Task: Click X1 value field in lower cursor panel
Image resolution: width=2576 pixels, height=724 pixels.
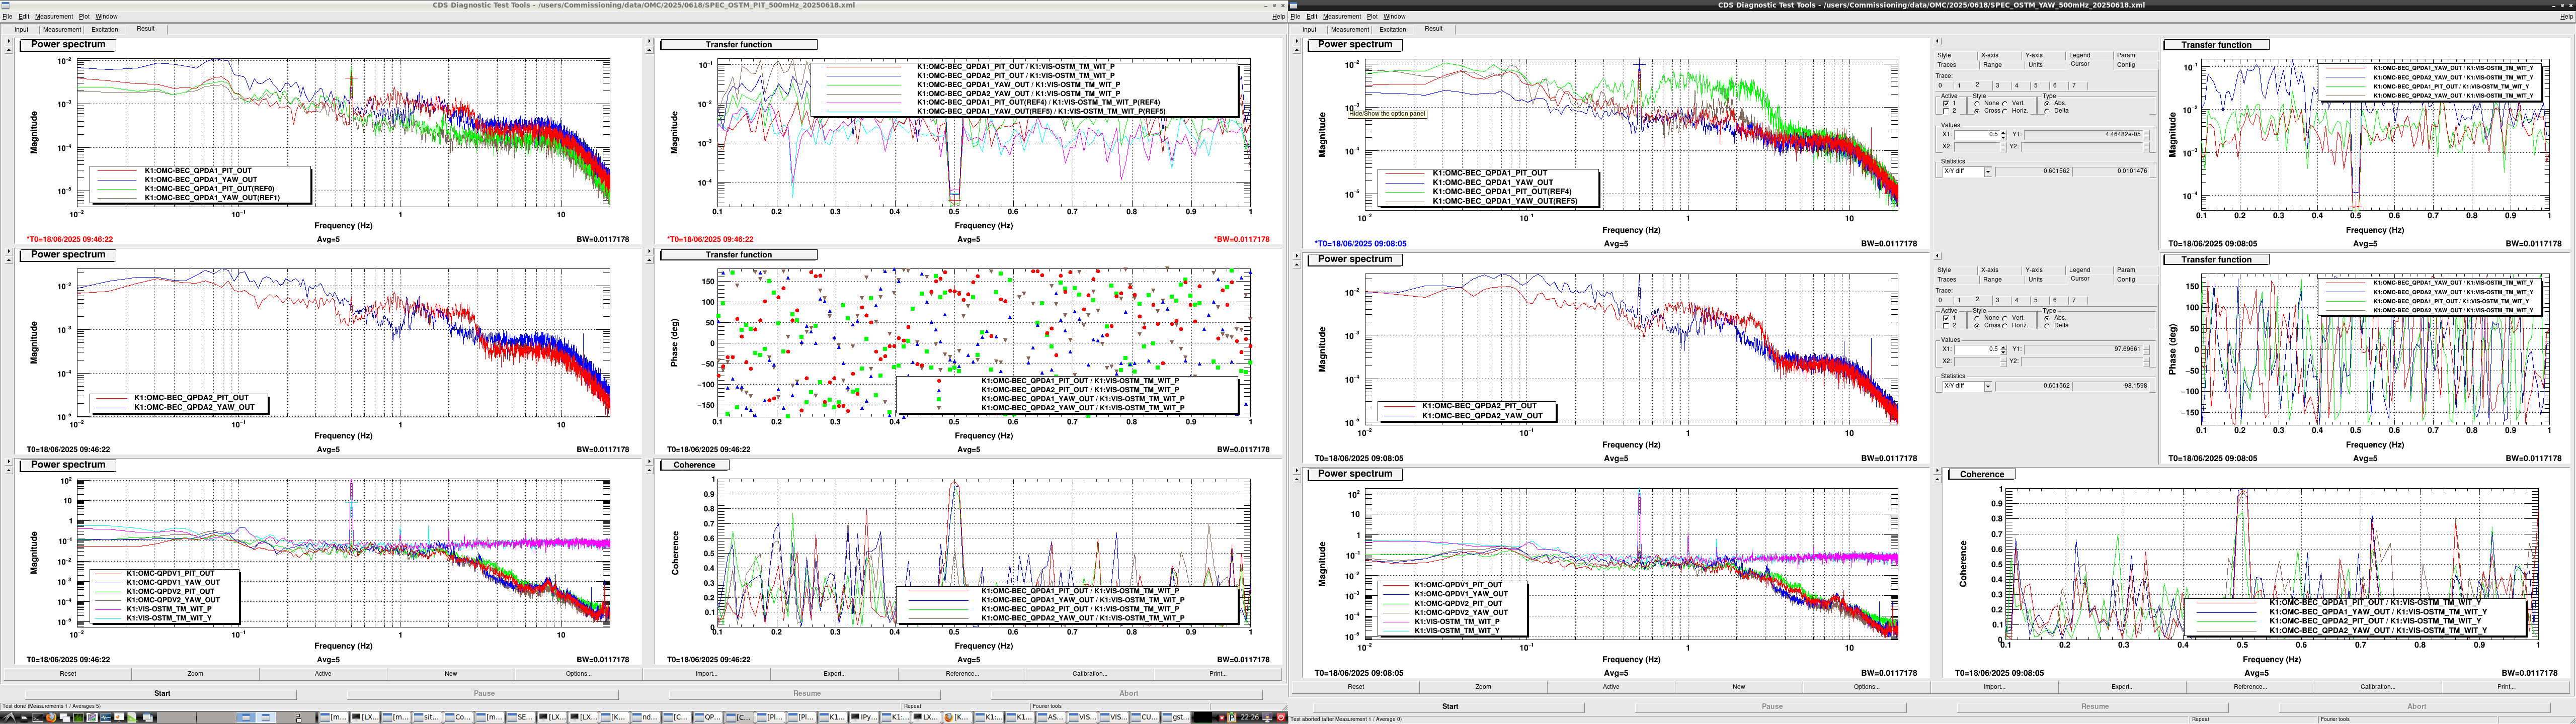Action: (1977, 350)
